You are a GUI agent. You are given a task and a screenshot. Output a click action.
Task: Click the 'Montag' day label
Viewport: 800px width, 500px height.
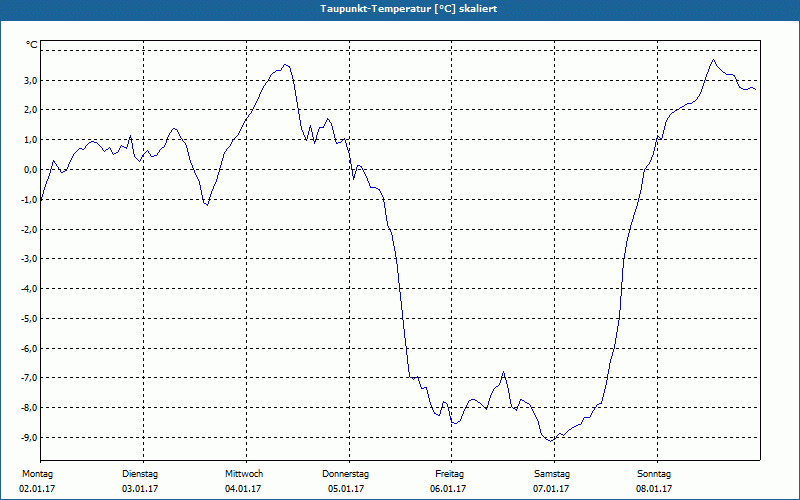click(37, 474)
